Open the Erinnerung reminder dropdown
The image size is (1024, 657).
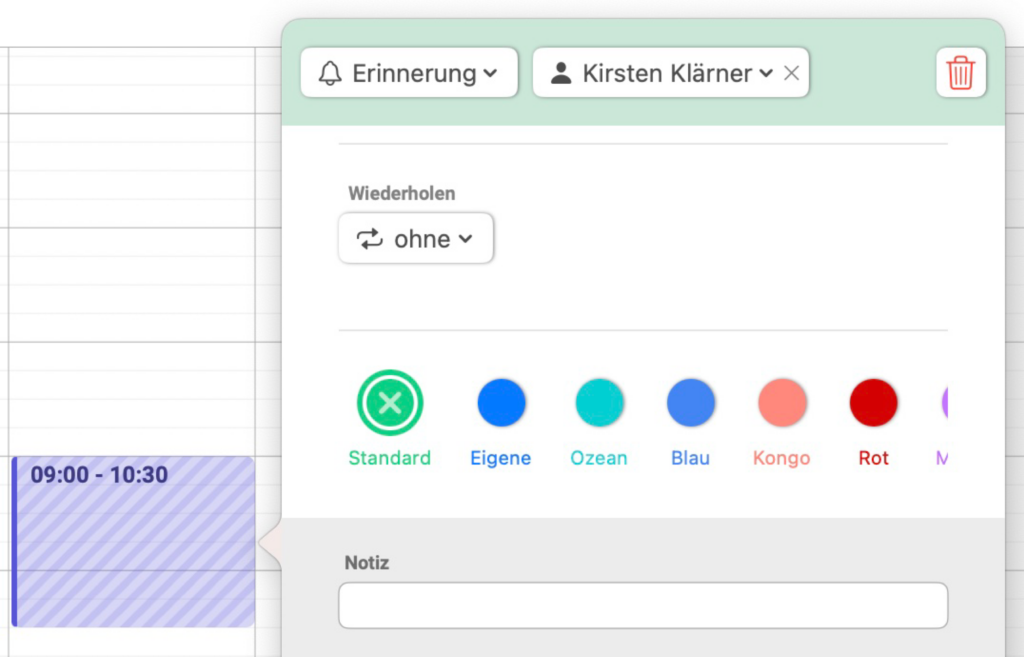(409, 72)
